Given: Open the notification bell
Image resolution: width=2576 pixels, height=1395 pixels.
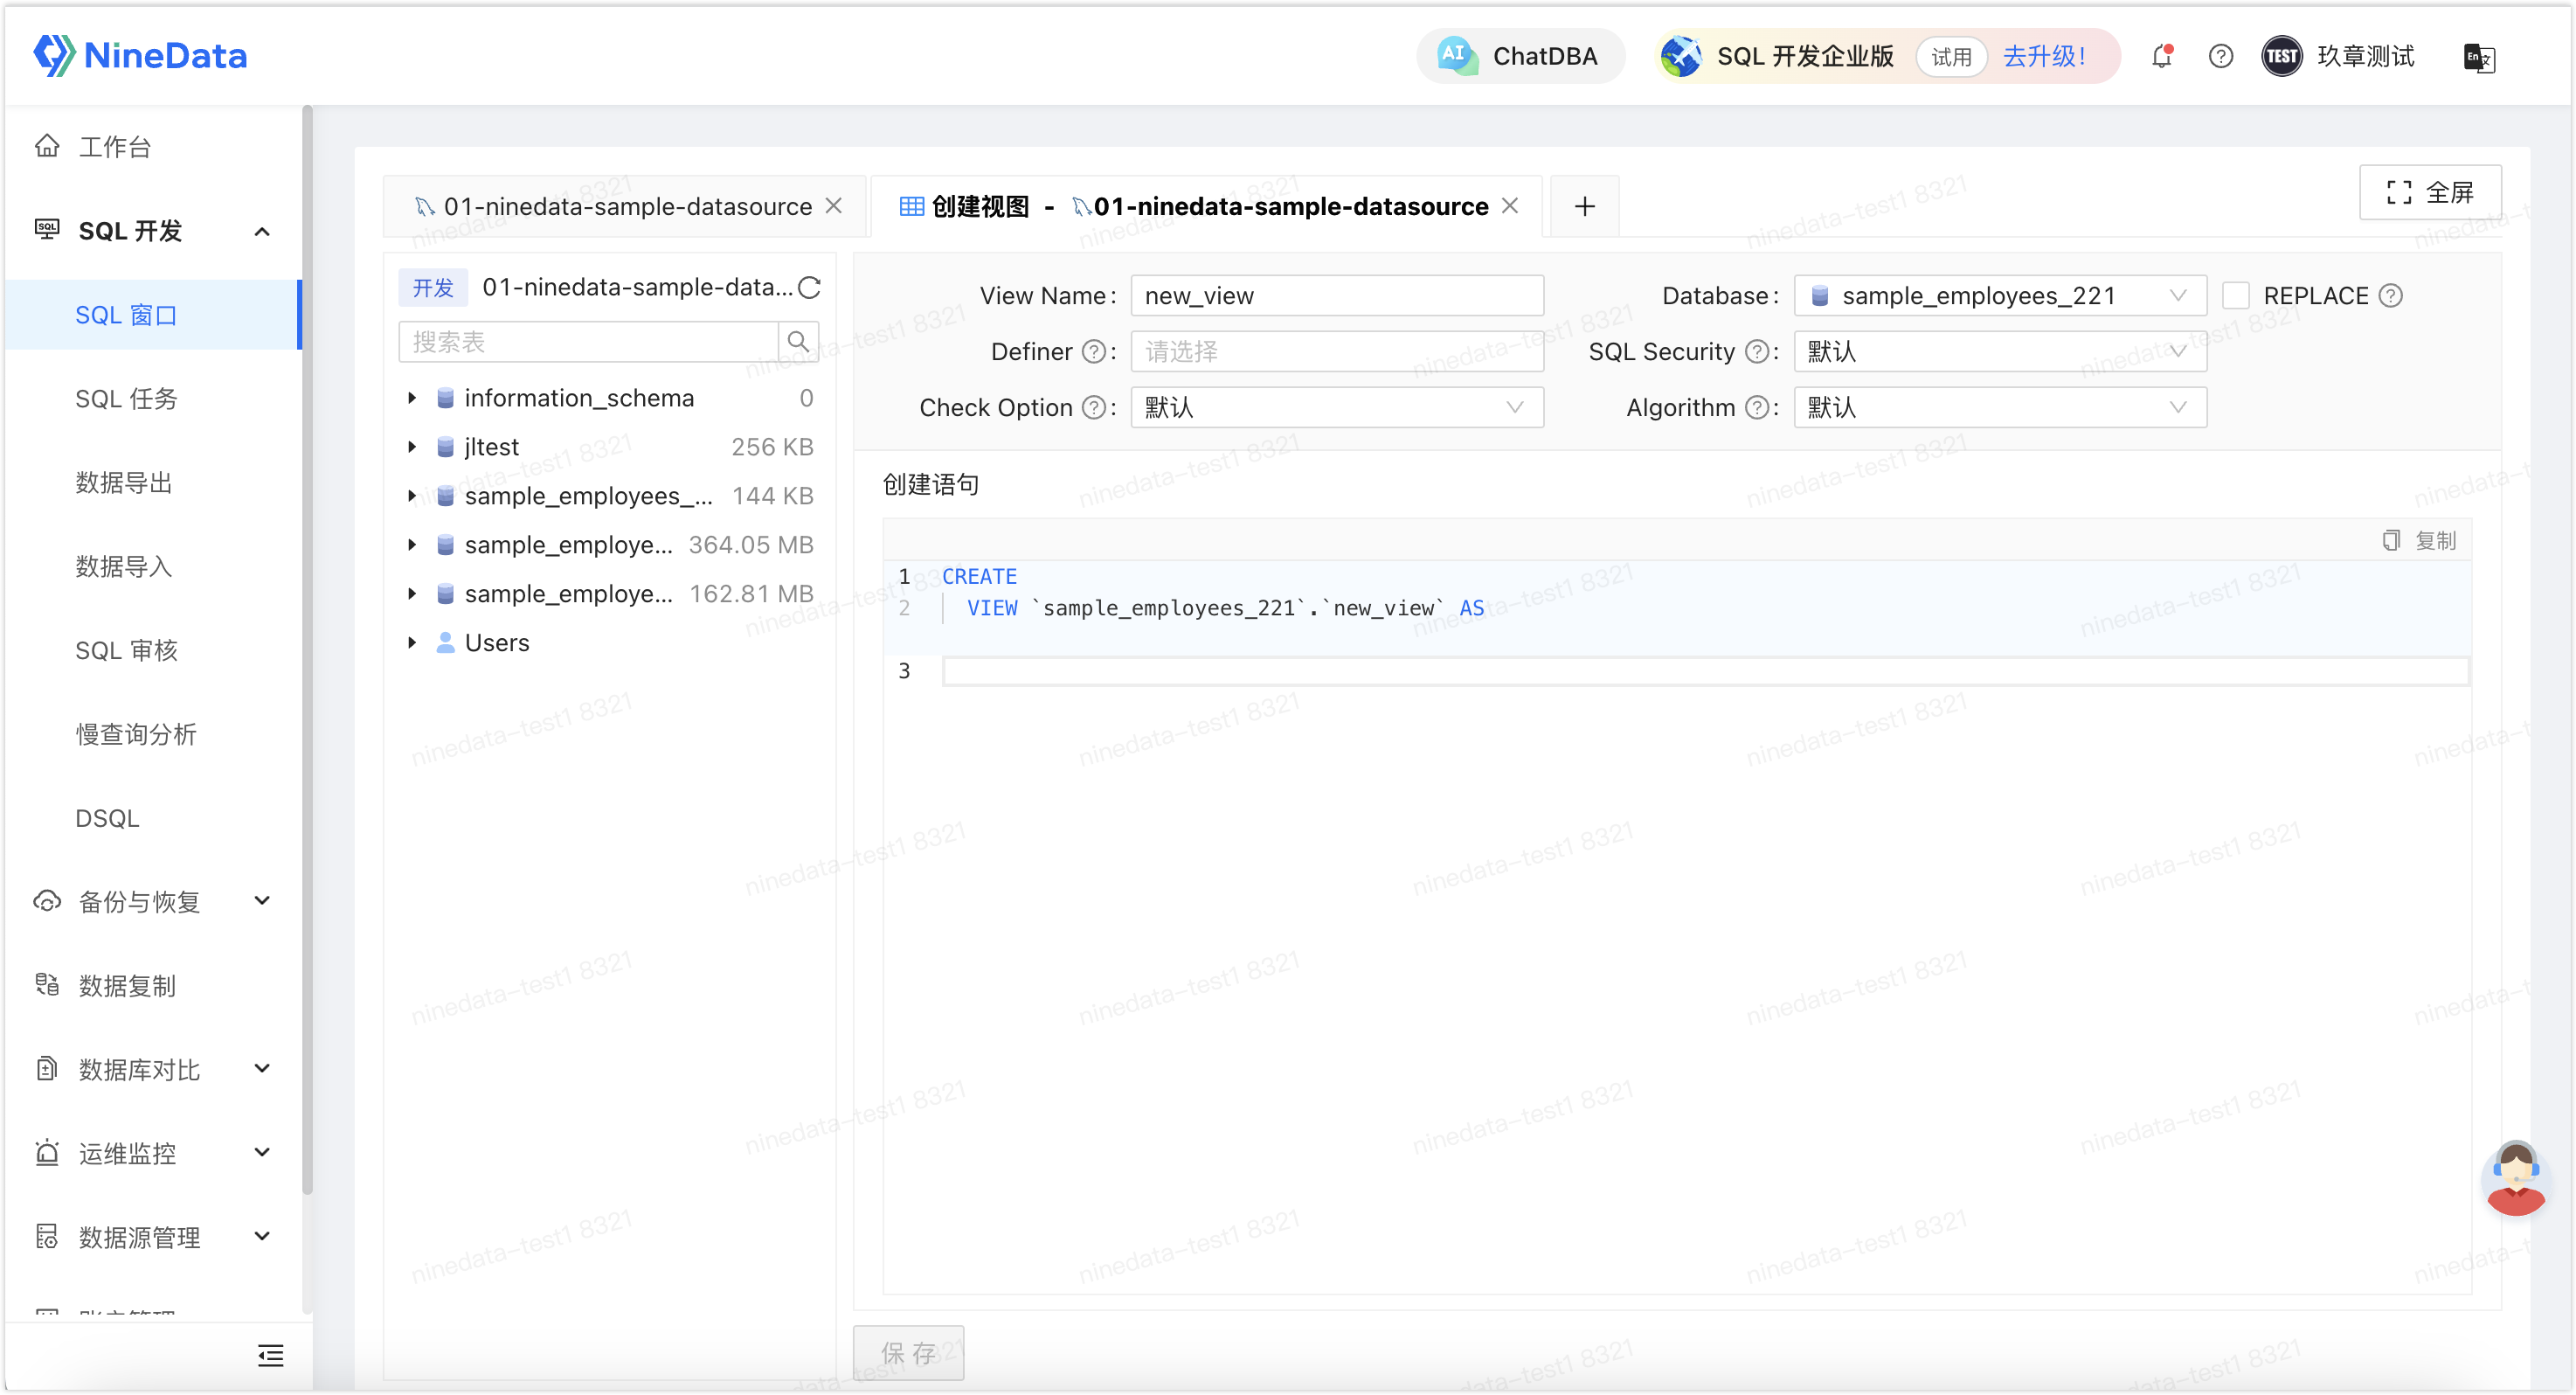Looking at the screenshot, I should [2162, 56].
